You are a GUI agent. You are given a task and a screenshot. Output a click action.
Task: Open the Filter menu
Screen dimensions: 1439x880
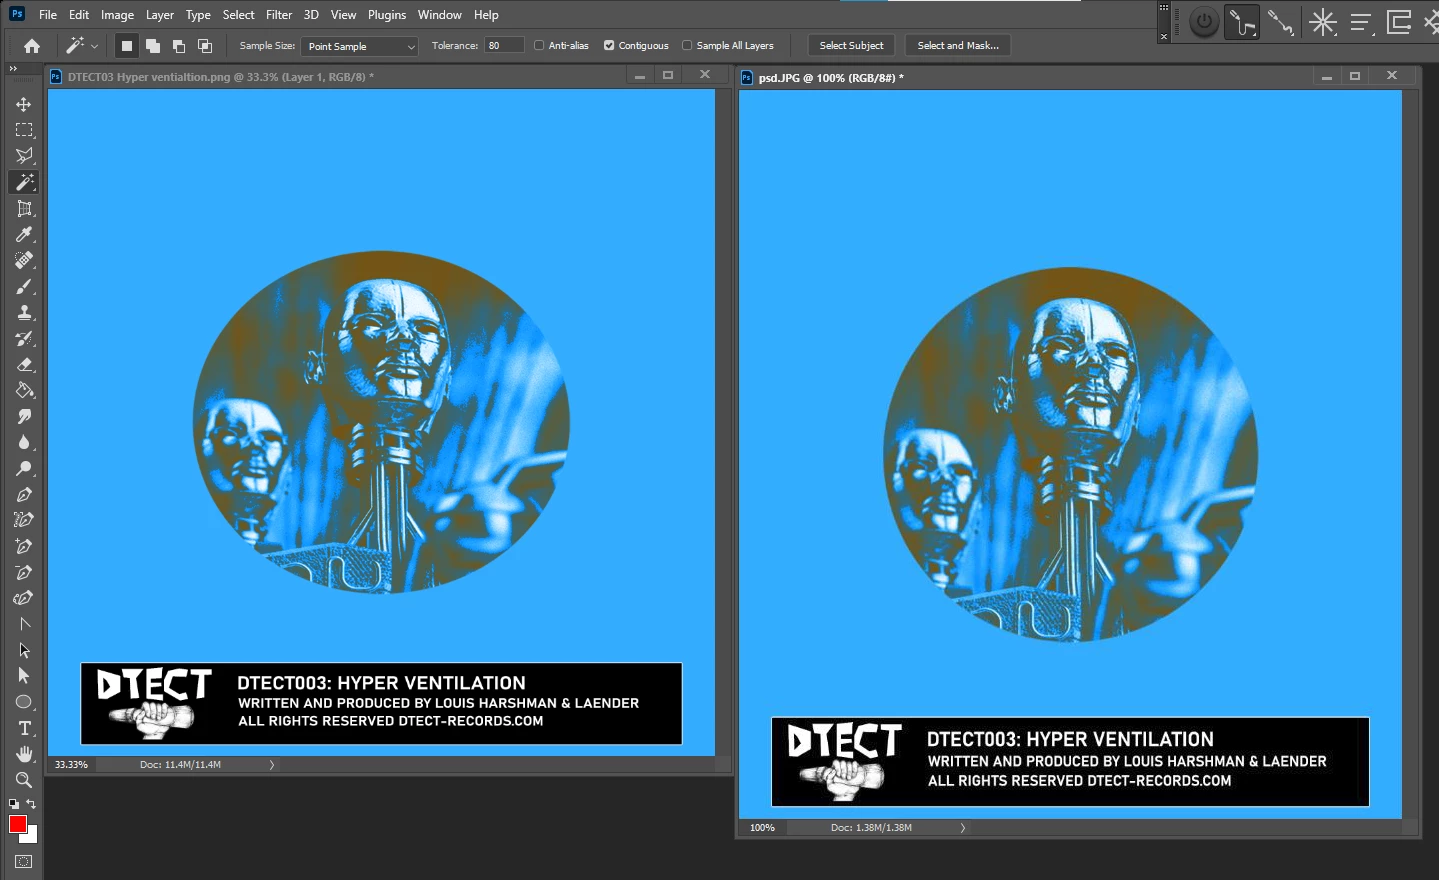(279, 15)
